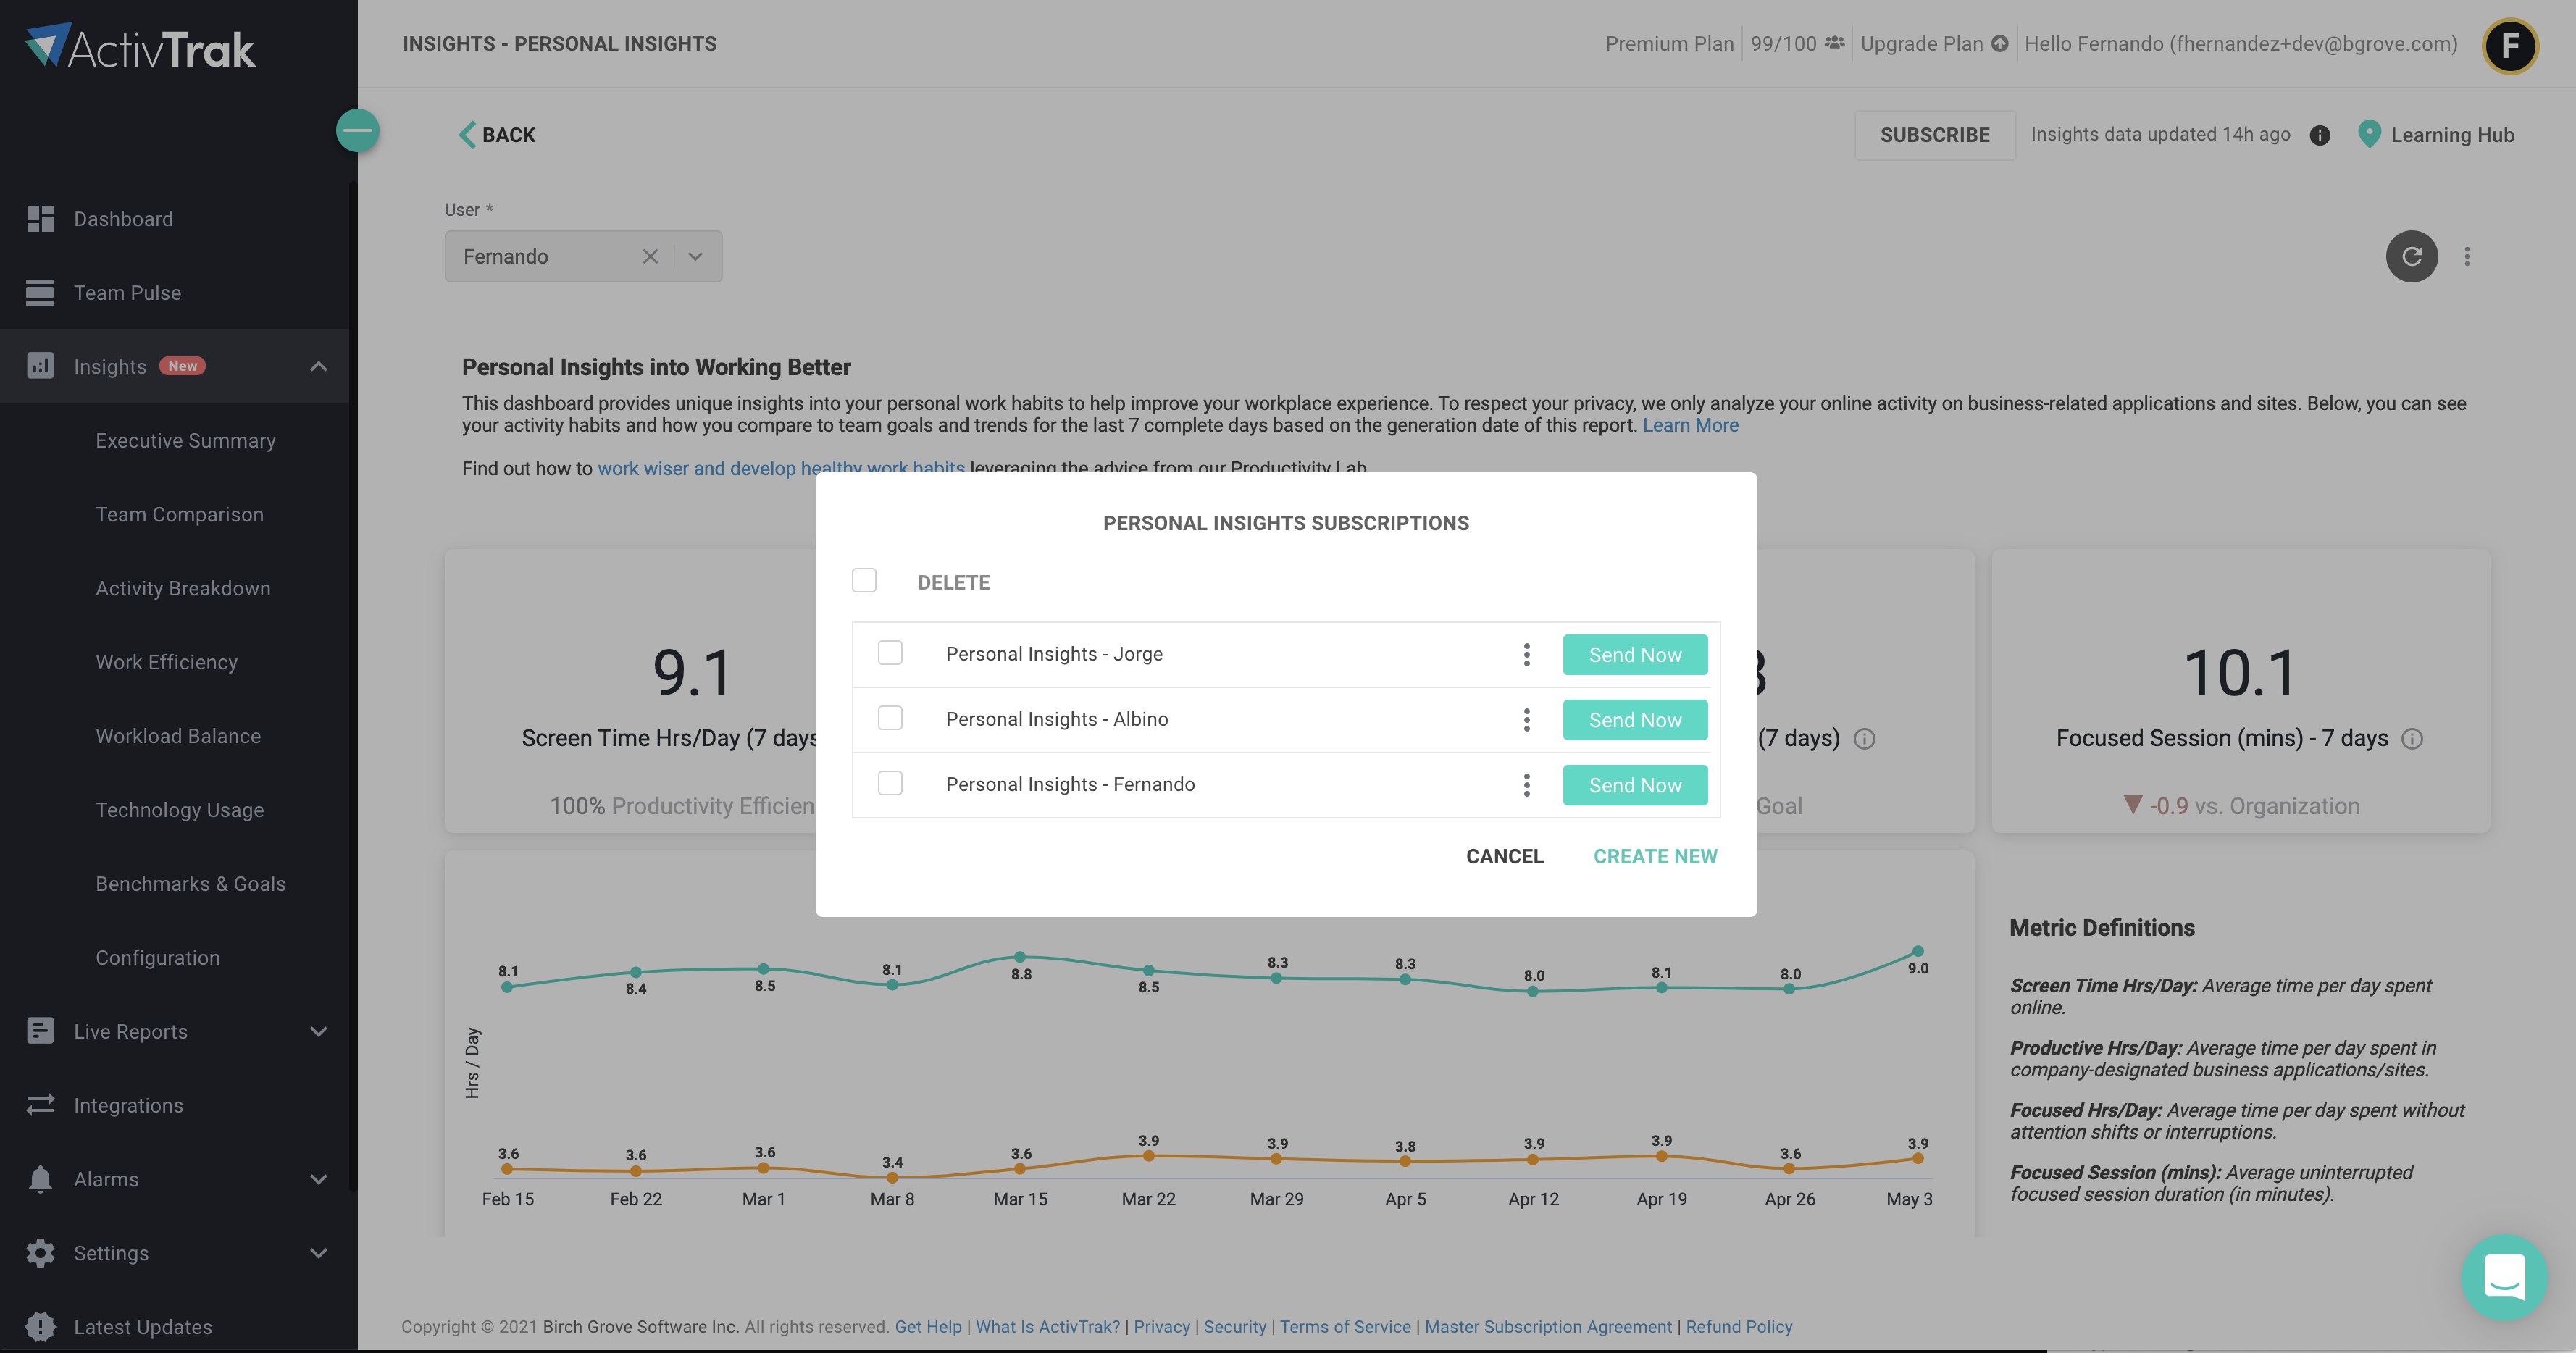Open Executive Summary in sidebar
This screenshot has height=1353, width=2576.
point(185,440)
